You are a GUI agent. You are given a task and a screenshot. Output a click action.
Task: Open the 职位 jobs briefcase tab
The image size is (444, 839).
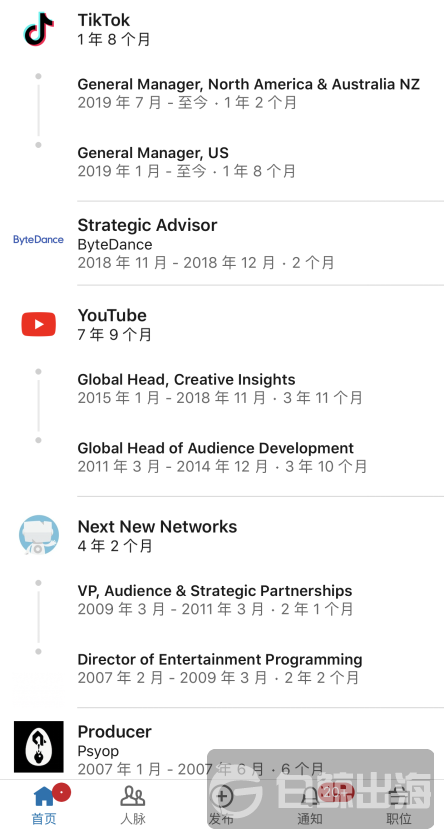pos(399,805)
